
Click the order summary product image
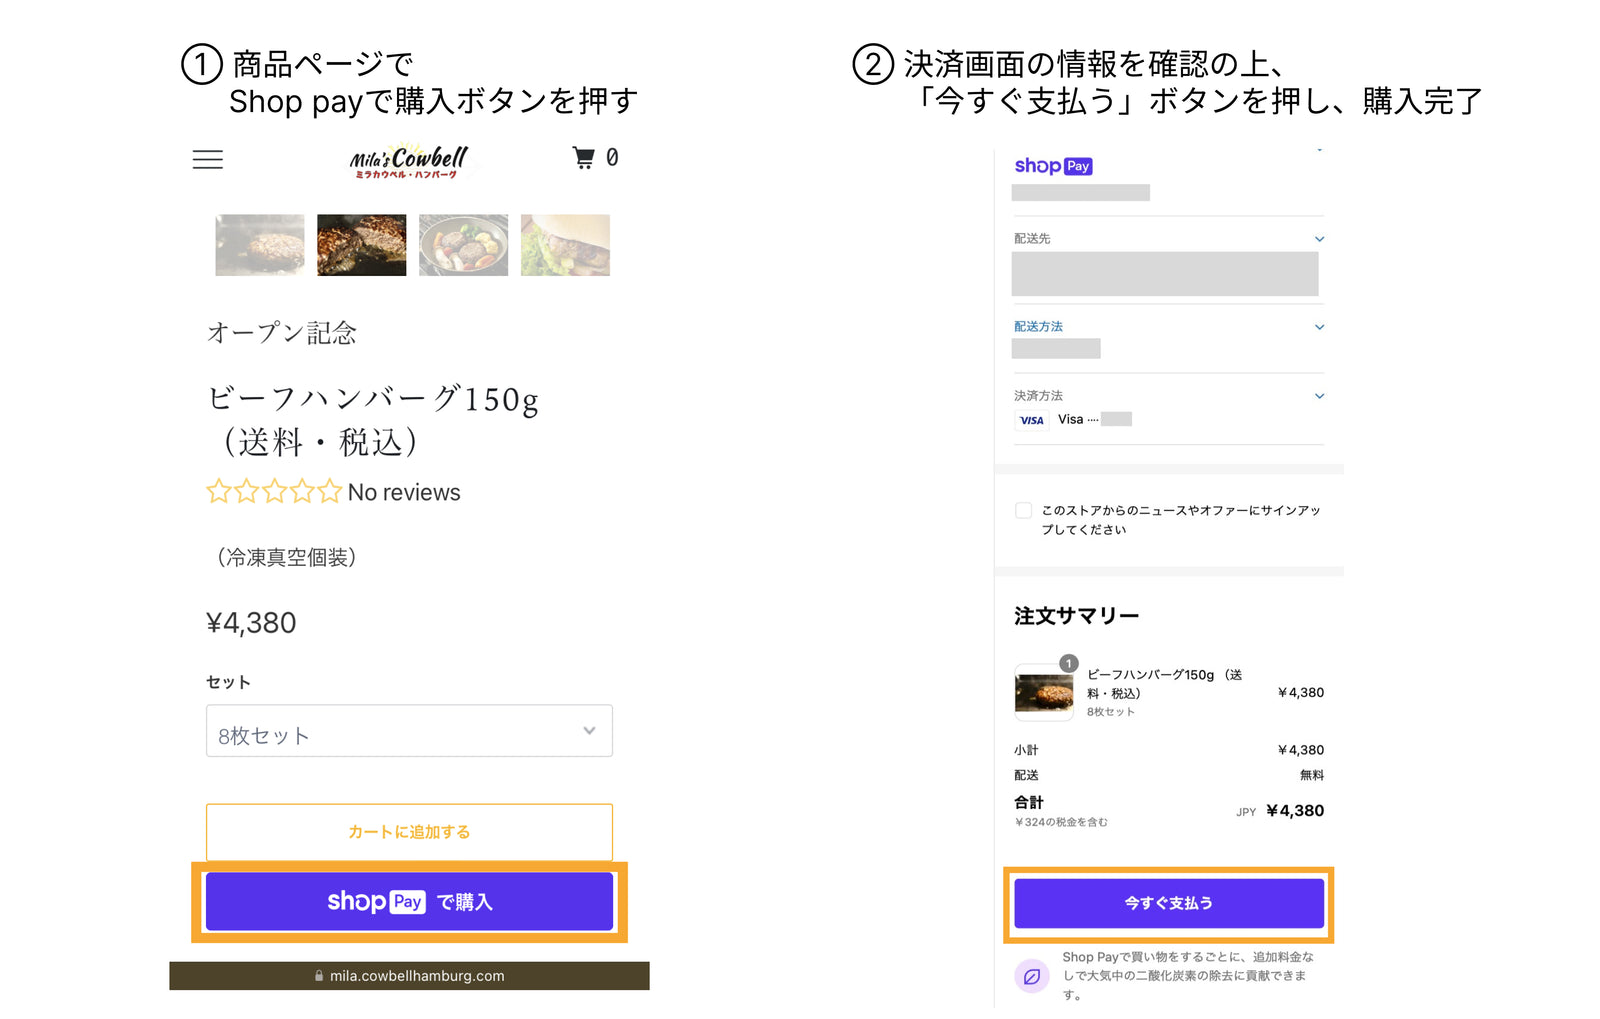click(x=1044, y=692)
